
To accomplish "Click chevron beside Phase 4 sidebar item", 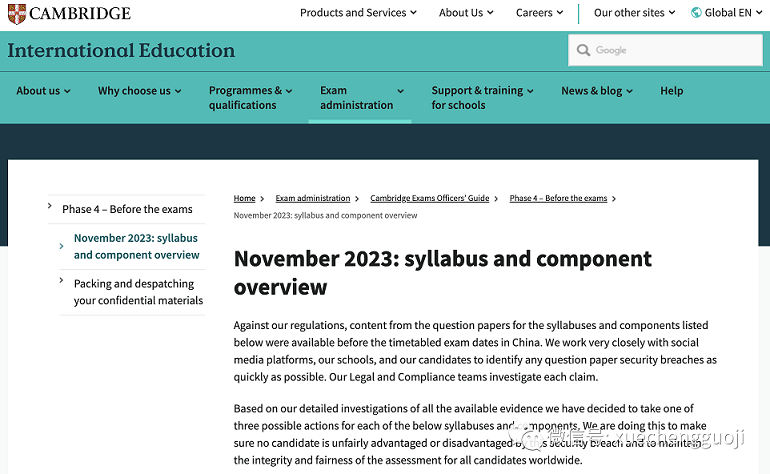I will coord(50,206).
